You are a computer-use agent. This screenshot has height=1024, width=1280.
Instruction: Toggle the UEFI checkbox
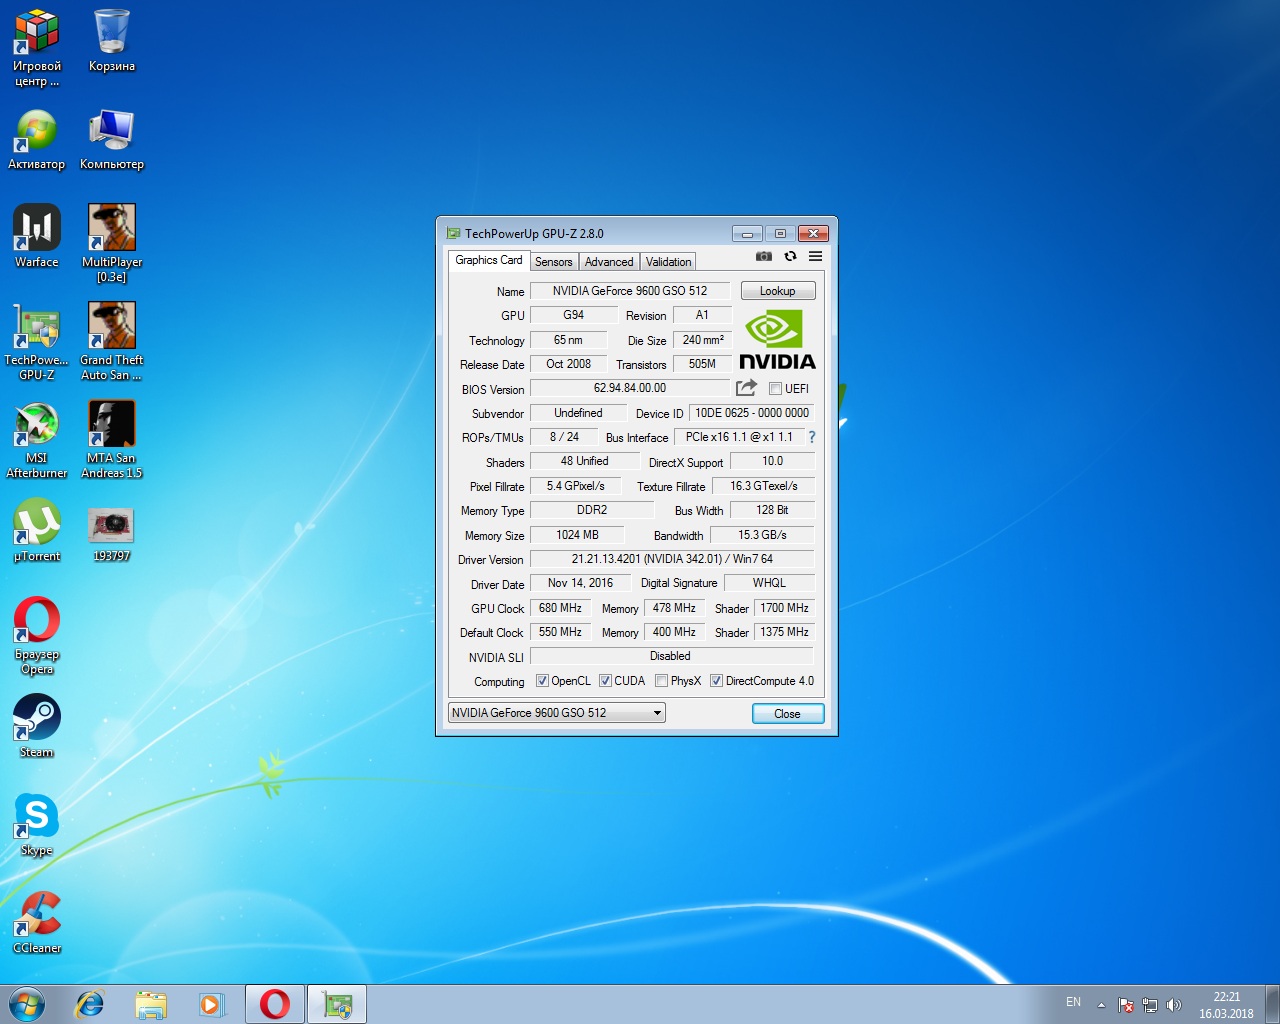(x=775, y=389)
